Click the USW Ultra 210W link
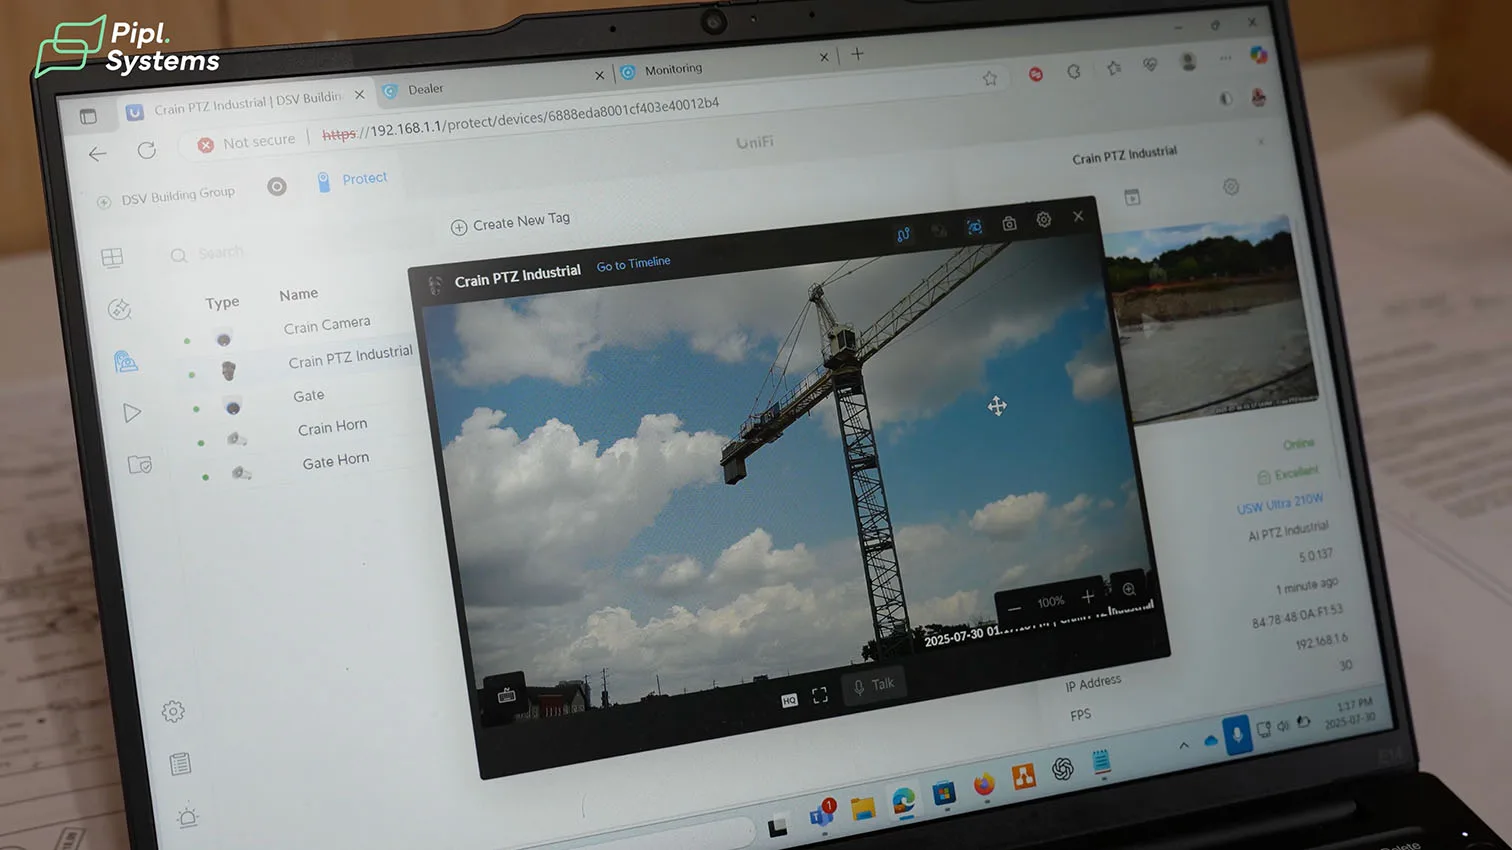 click(1280, 503)
